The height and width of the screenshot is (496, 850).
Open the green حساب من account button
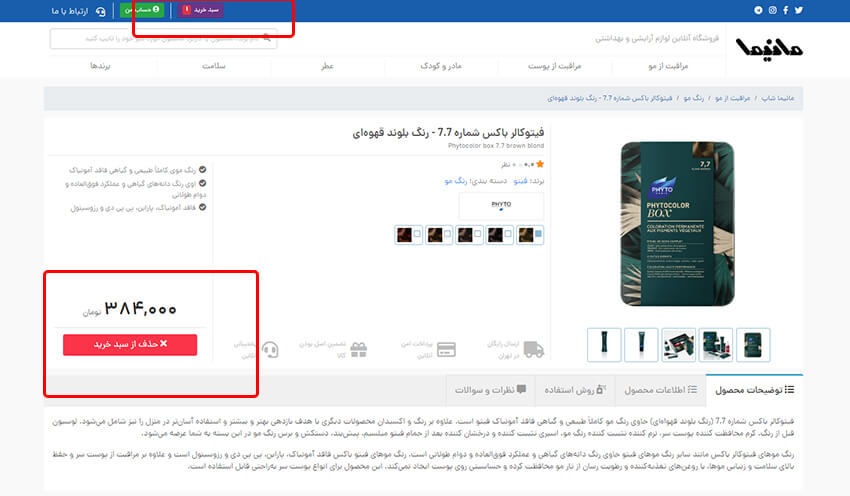pyautogui.click(x=141, y=10)
